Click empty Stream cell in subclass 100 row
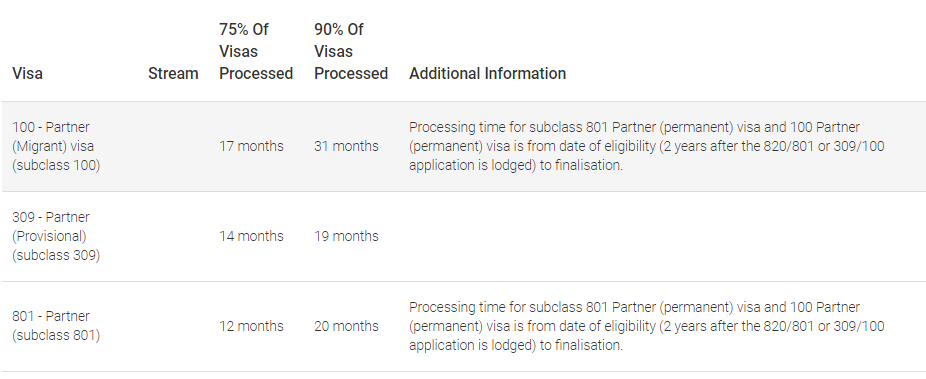 [173, 146]
